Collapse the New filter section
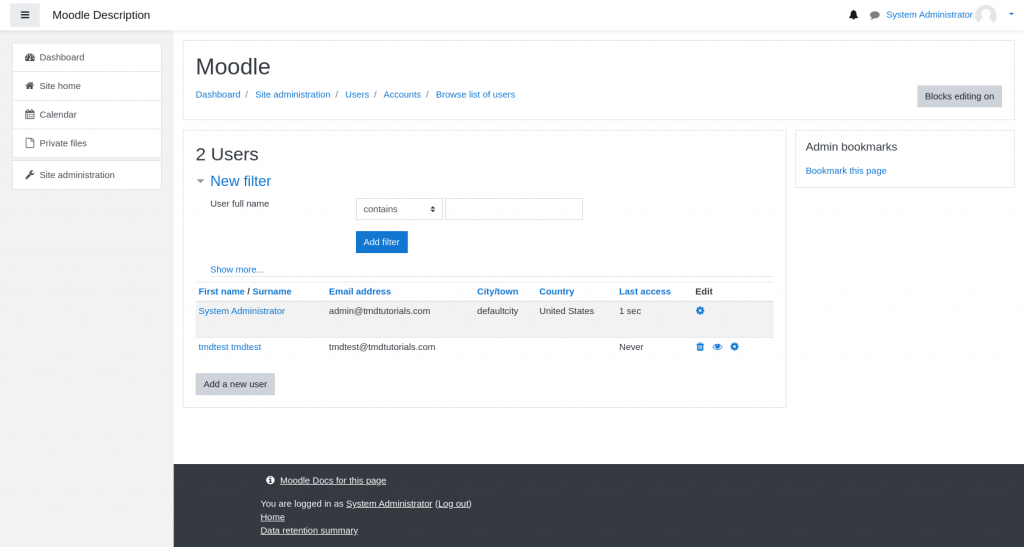1024x547 pixels. click(201, 181)
